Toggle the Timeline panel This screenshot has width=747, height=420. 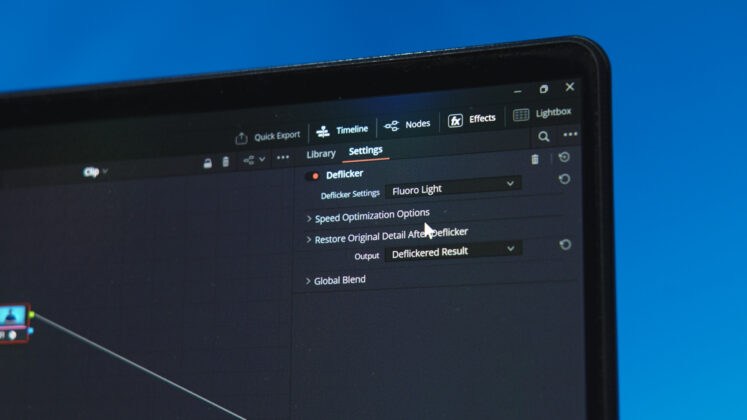[342, 130]
